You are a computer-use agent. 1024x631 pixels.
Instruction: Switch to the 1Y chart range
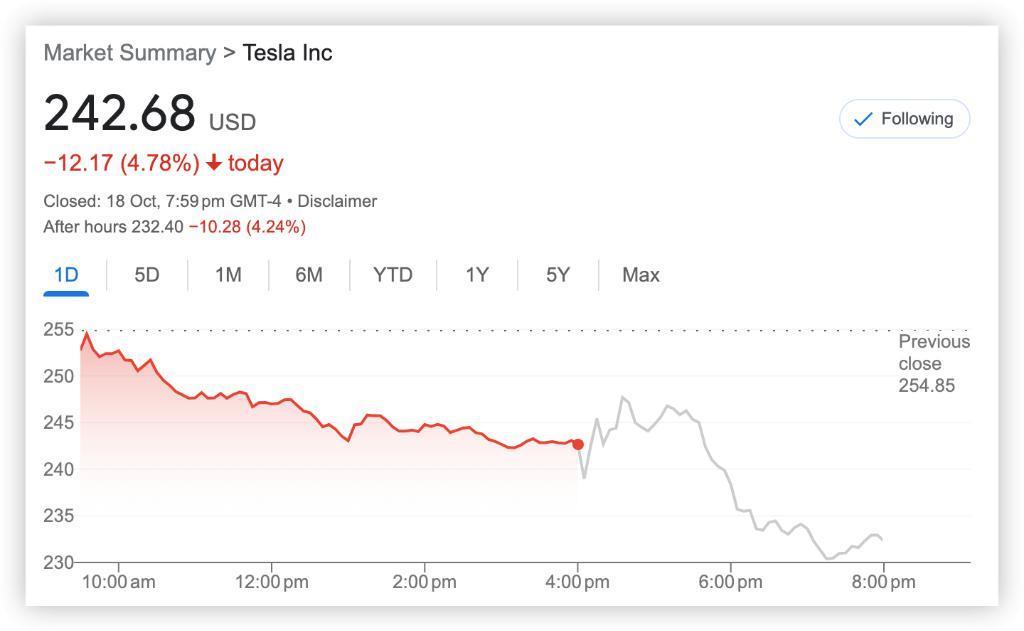[x=477, y=275]
